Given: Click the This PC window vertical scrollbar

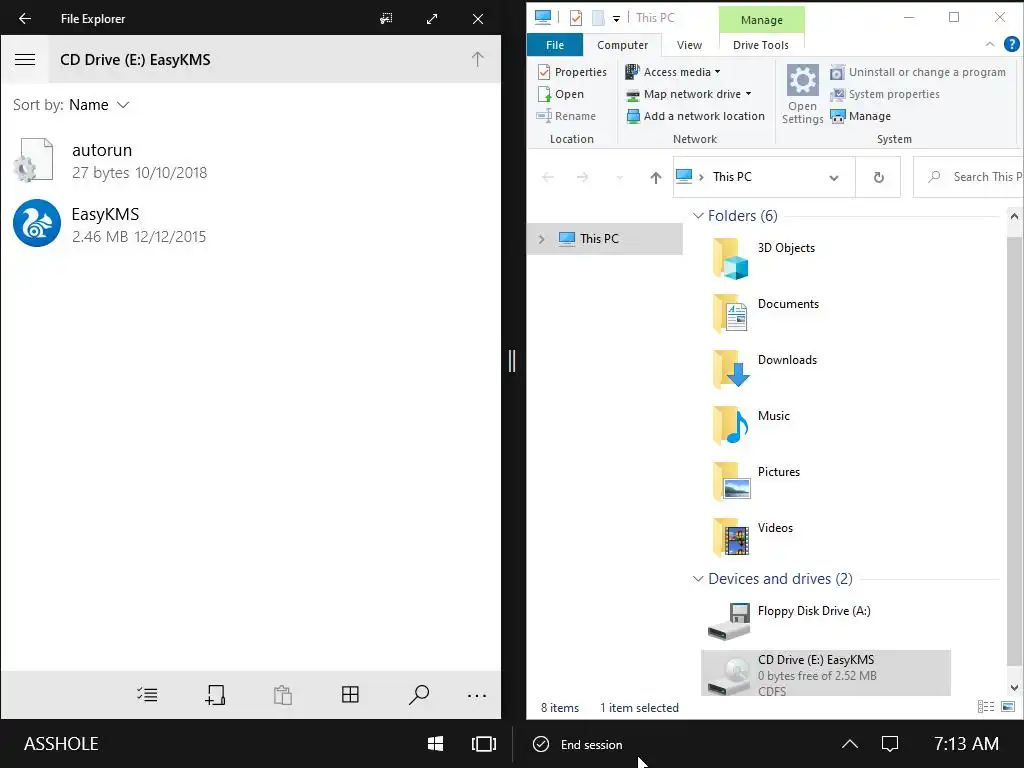Looking at the screenshot, I should [1014, 451].
